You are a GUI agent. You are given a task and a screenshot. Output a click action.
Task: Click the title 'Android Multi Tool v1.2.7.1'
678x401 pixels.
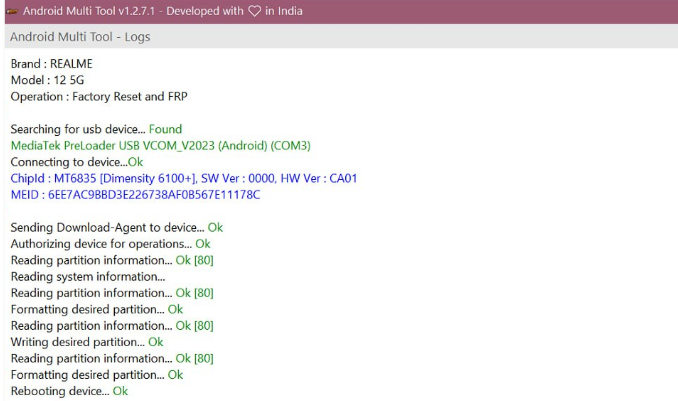click(x=89, y=11)
